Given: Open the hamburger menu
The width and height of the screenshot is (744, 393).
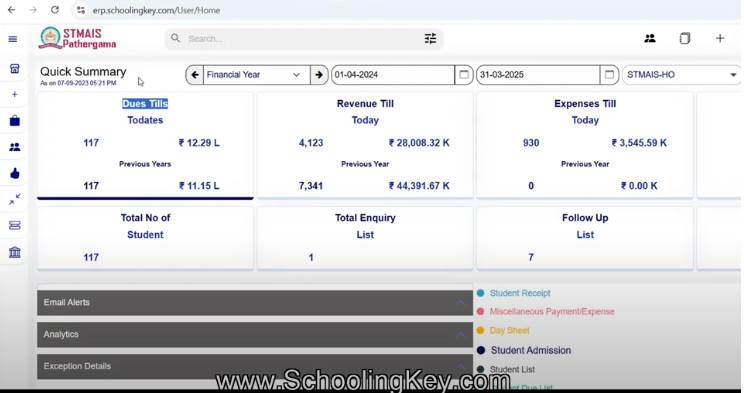Looking at the screenshot, I should click(13, 39).
